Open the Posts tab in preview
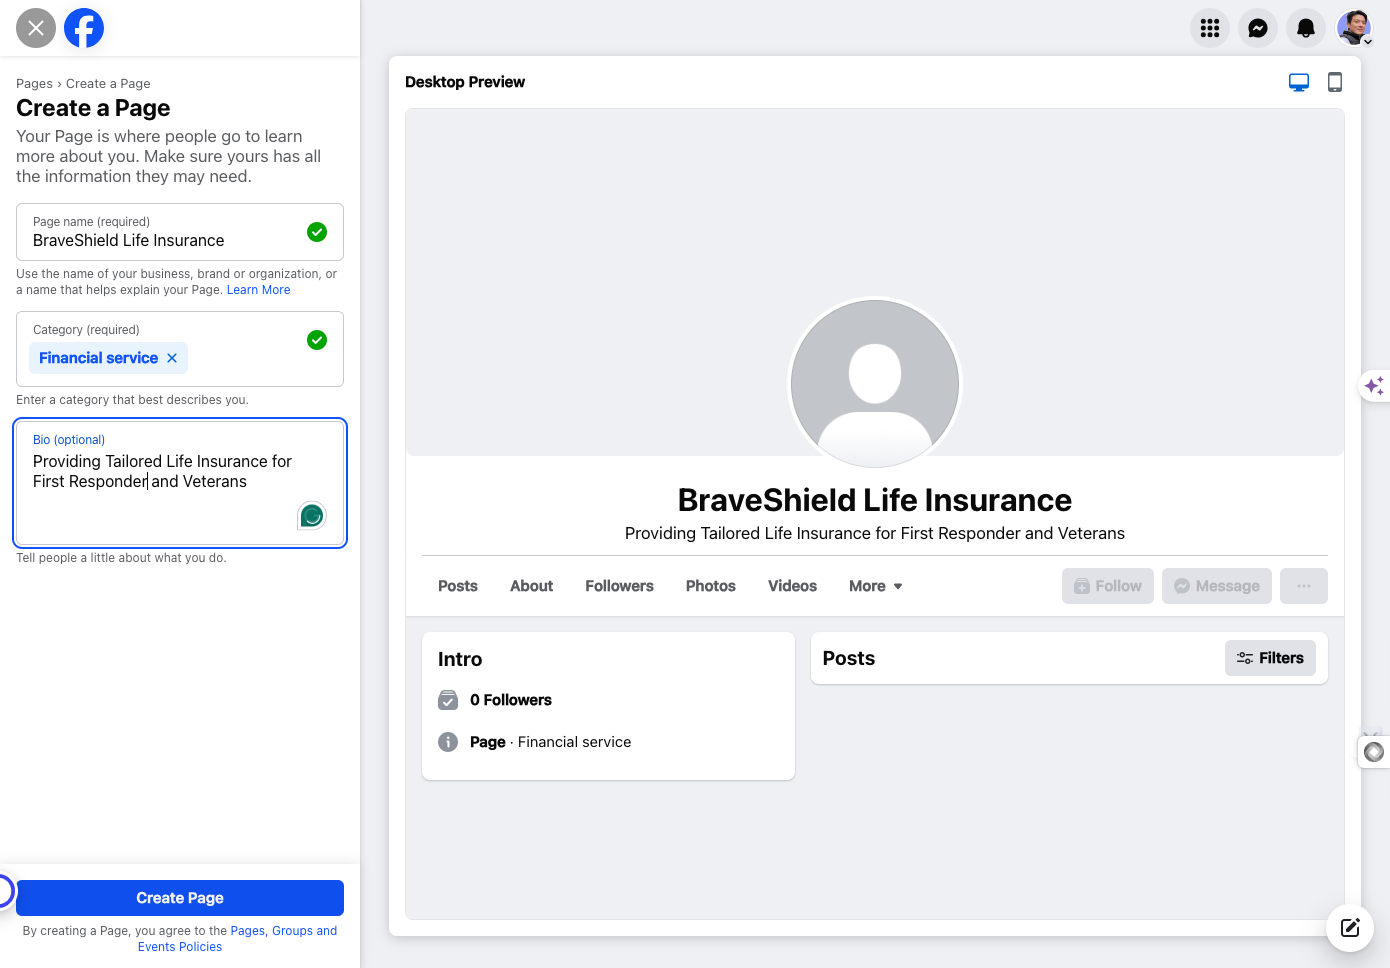This screenshot has height=968, width=1390. (458, 586)
